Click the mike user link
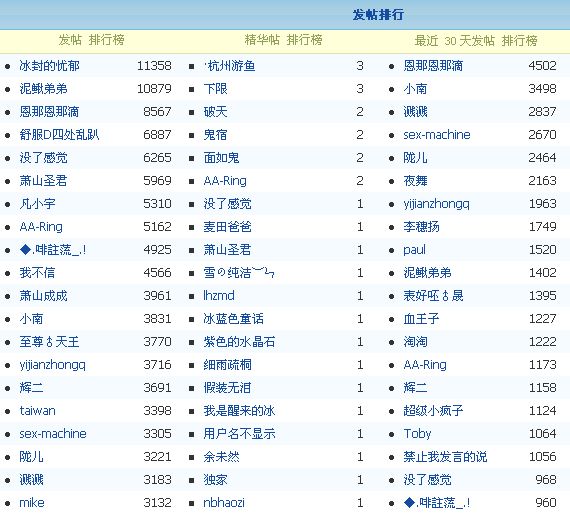Image resolution: width=570 pixels, height=515 pixels. coord(32,503)
